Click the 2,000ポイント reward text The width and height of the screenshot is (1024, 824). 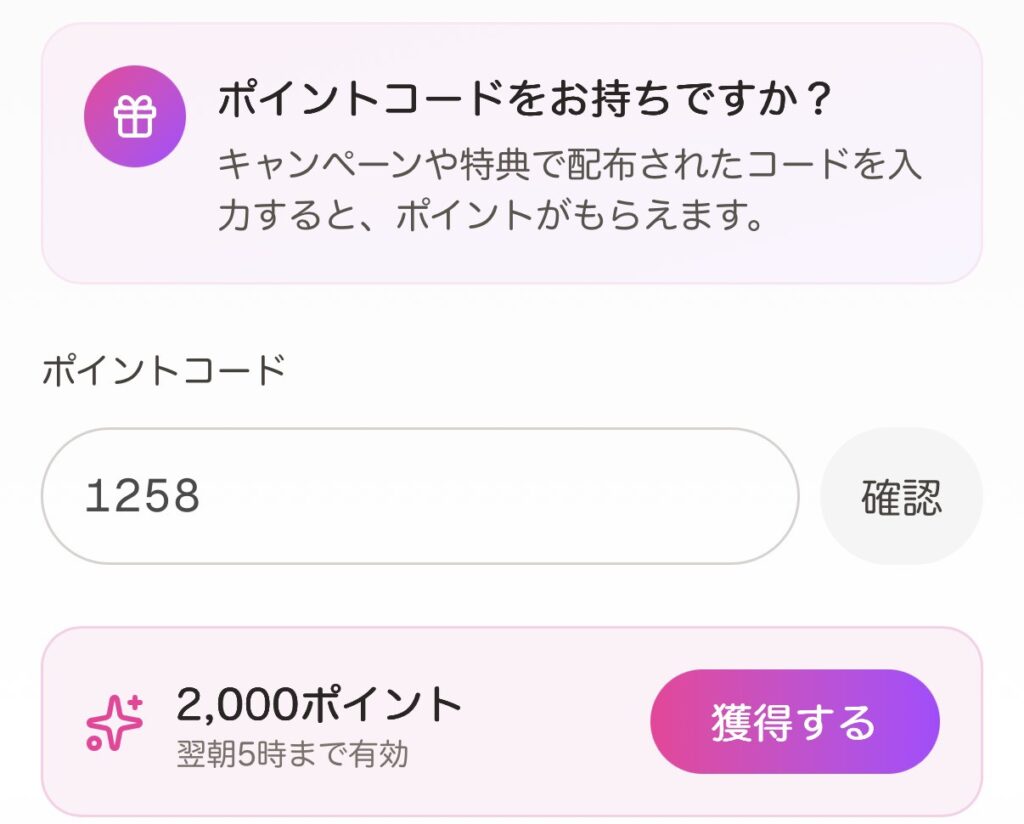[319, 705]
